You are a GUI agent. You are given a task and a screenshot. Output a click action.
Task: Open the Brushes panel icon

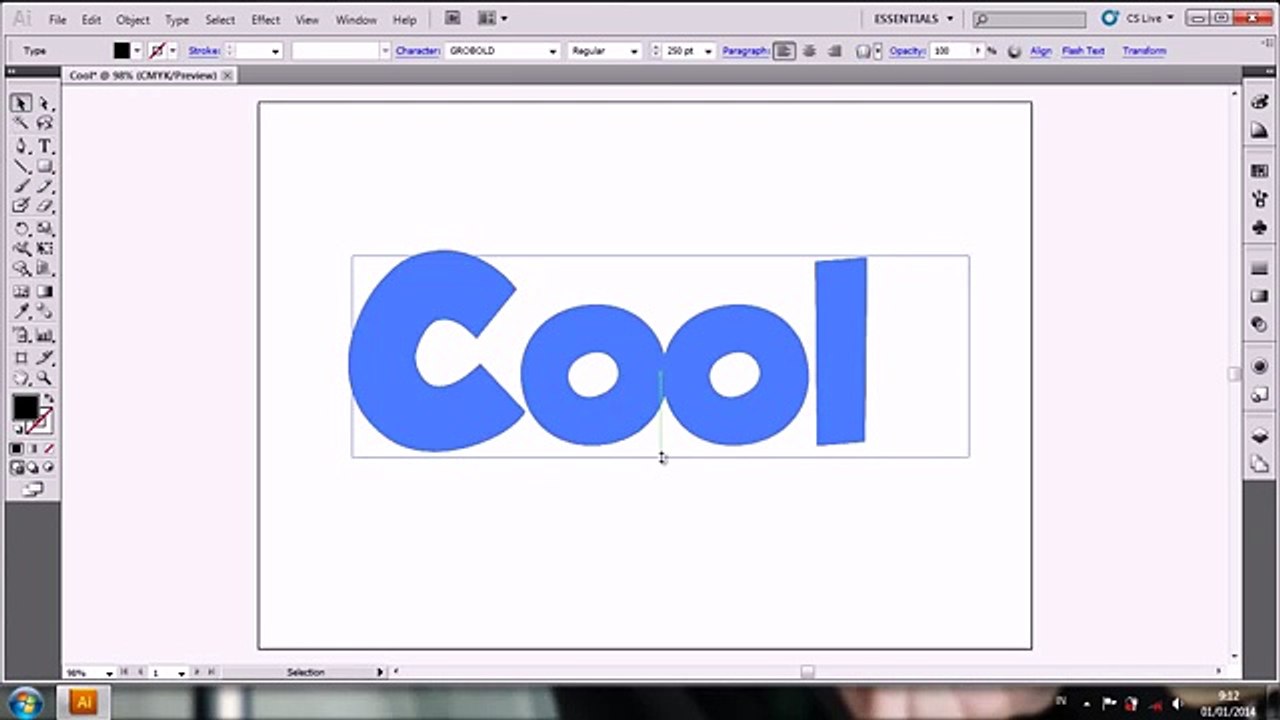(x=1260, y=199)
